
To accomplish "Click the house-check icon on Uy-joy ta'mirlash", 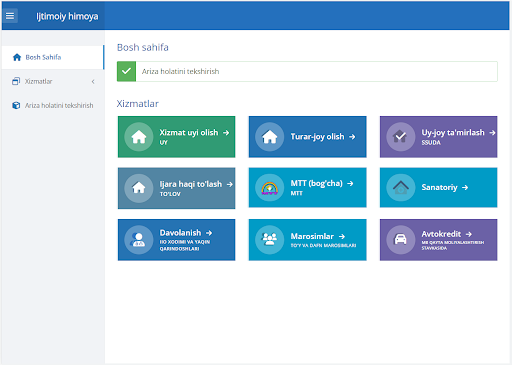I will pos(400,137).
